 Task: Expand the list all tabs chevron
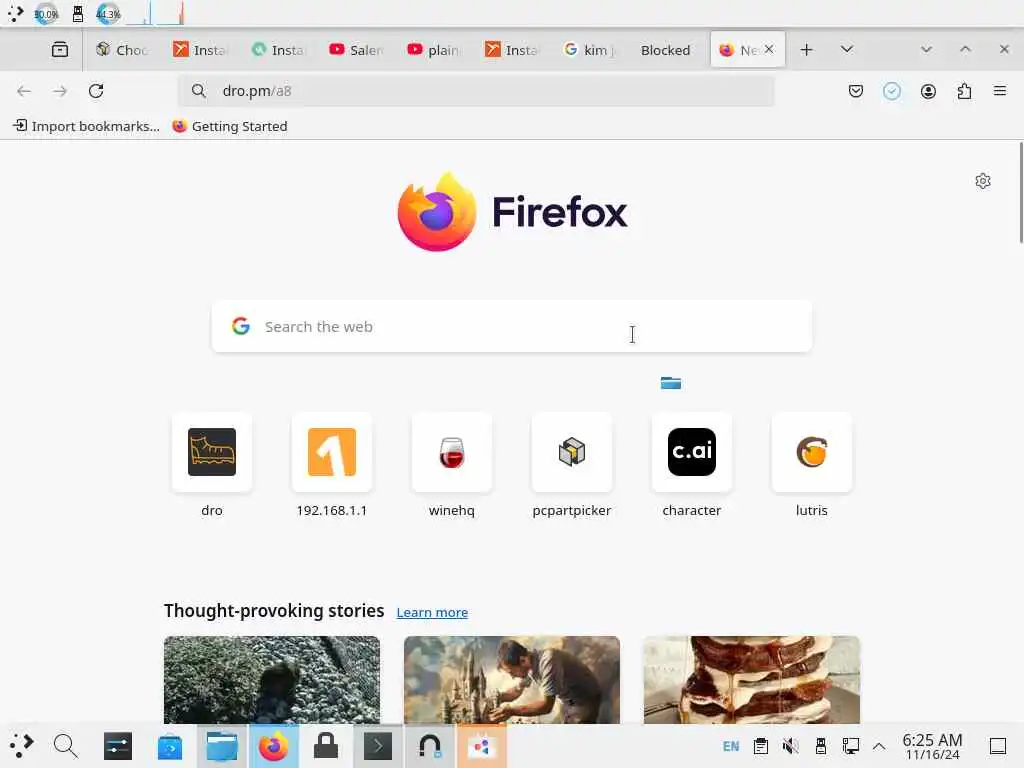(x=846, y=50)
